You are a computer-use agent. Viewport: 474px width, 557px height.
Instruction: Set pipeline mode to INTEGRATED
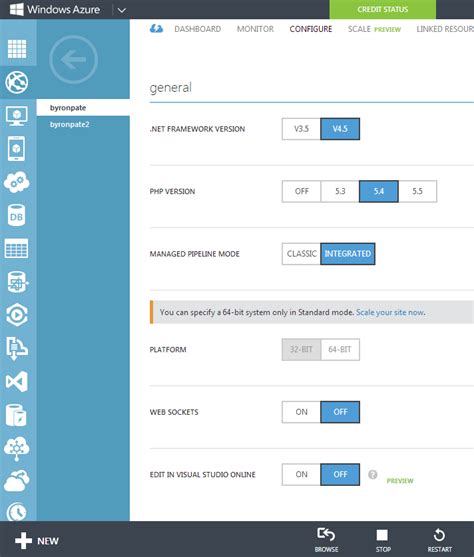coord(348,254)
